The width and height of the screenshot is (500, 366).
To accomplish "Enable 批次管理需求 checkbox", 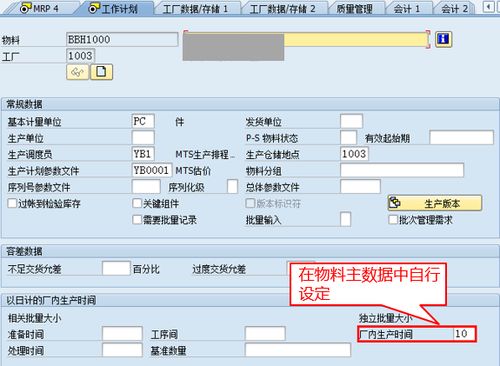I will click(x=393, y=219).
